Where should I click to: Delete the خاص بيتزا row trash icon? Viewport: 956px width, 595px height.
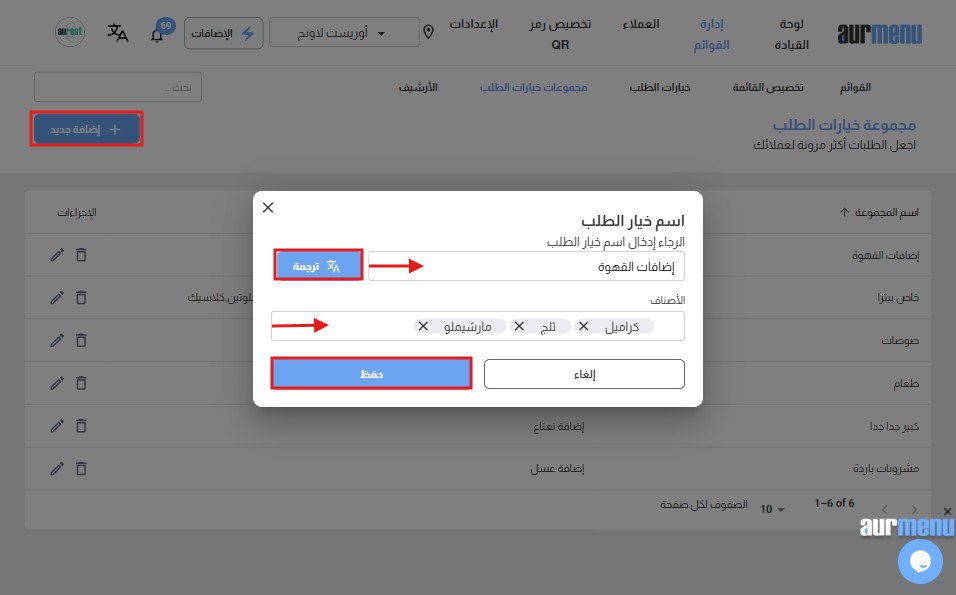point(81,297)
